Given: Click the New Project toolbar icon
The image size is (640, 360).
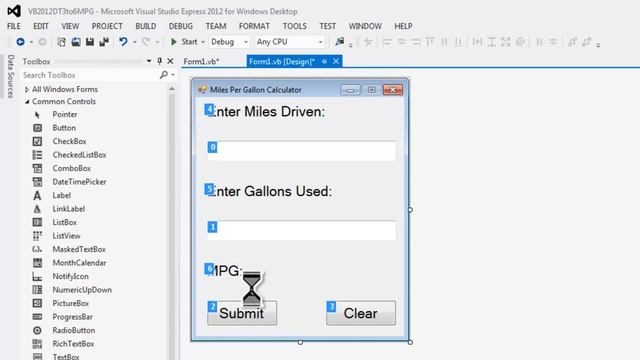Looking at the screenshot, I should [x=61, y=42].
